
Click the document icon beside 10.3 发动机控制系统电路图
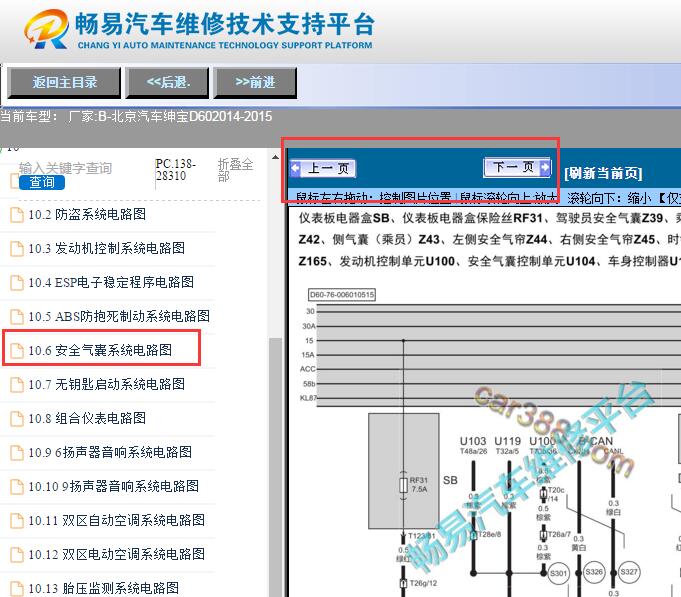(17, 249)
